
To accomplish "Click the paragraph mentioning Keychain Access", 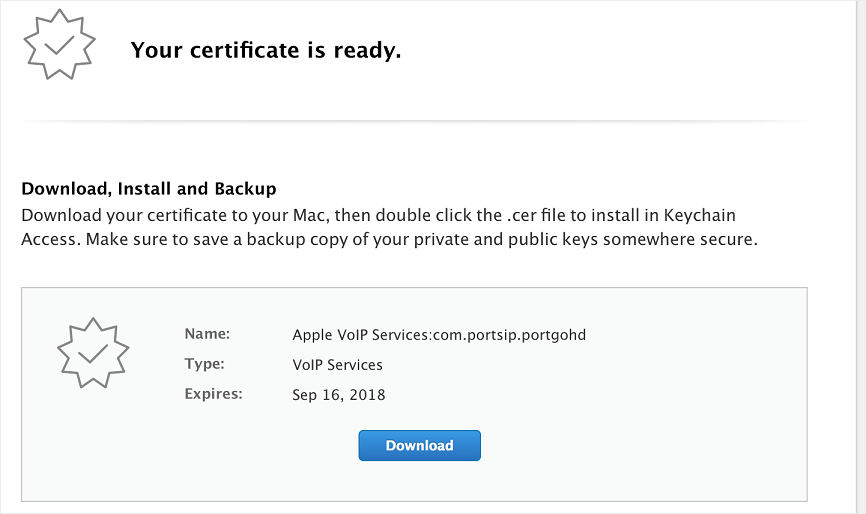I will (x=389, y=227).
